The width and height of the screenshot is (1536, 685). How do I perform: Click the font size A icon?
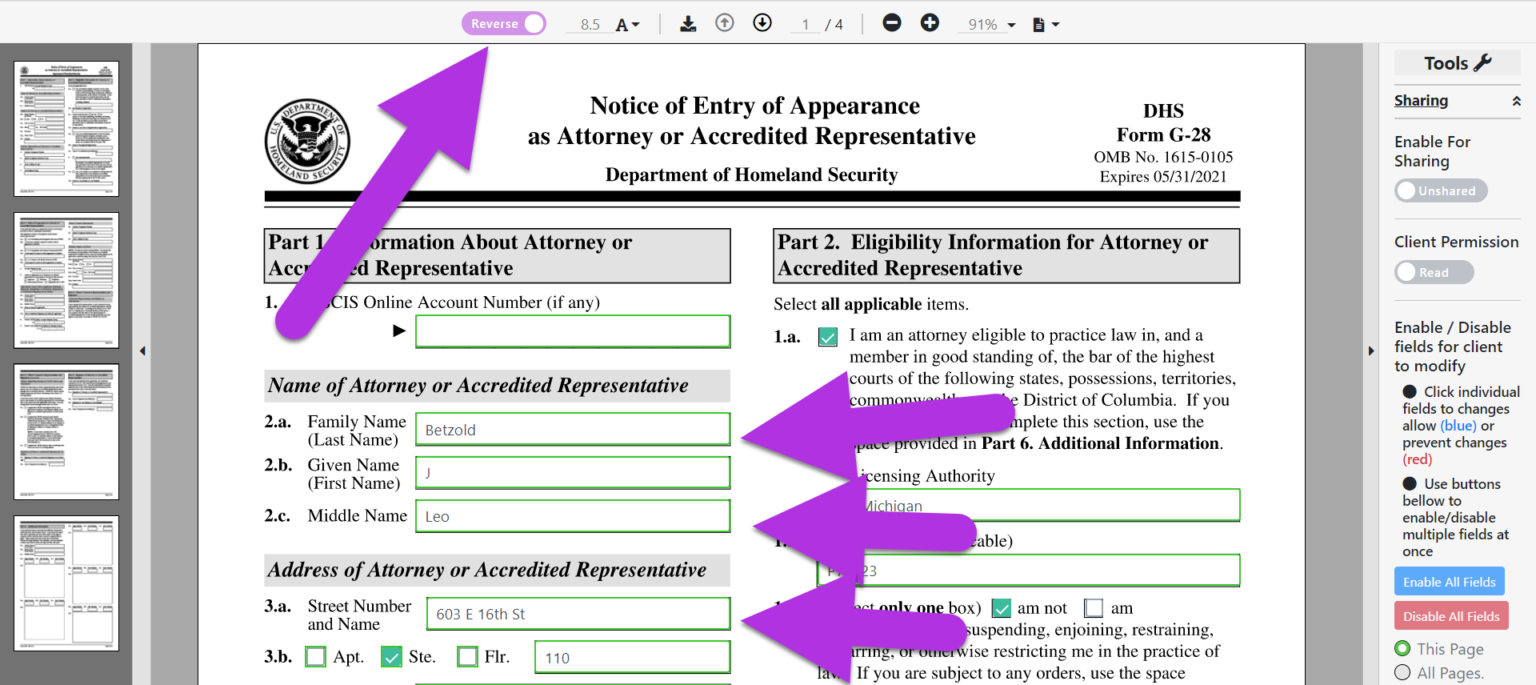(x=622, y=22)
